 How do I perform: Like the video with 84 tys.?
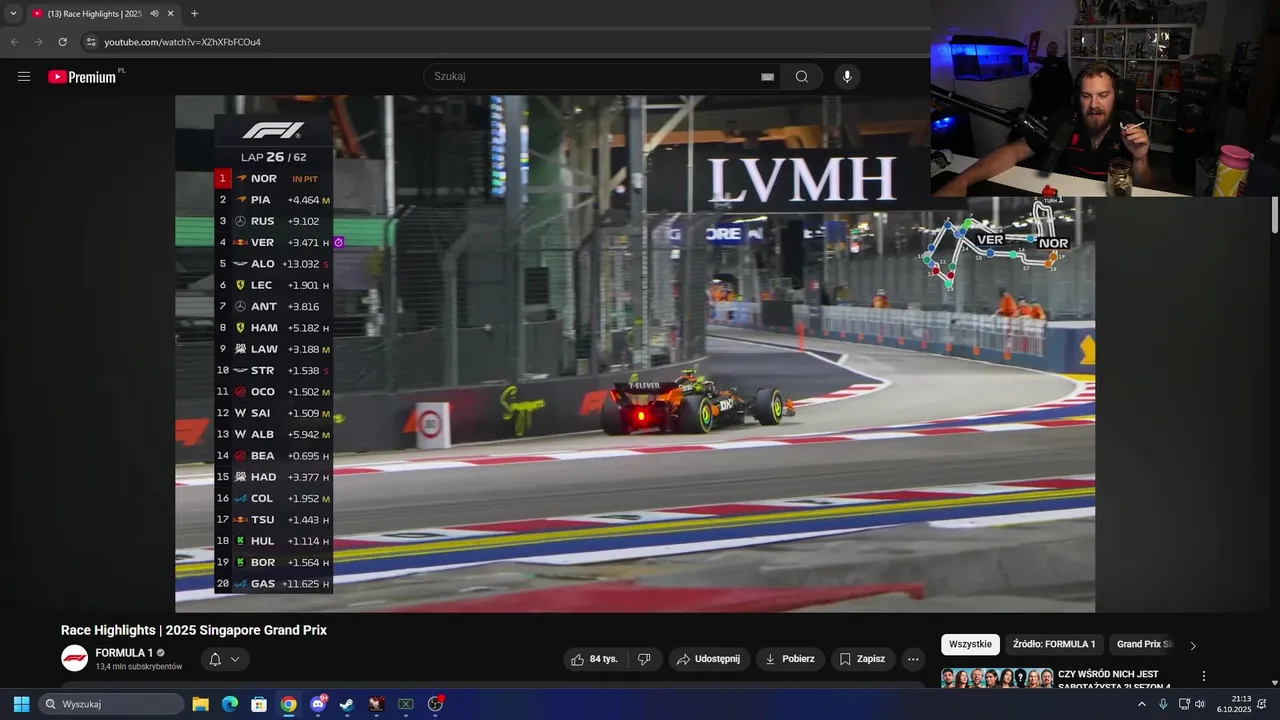[x=594, y=659]
